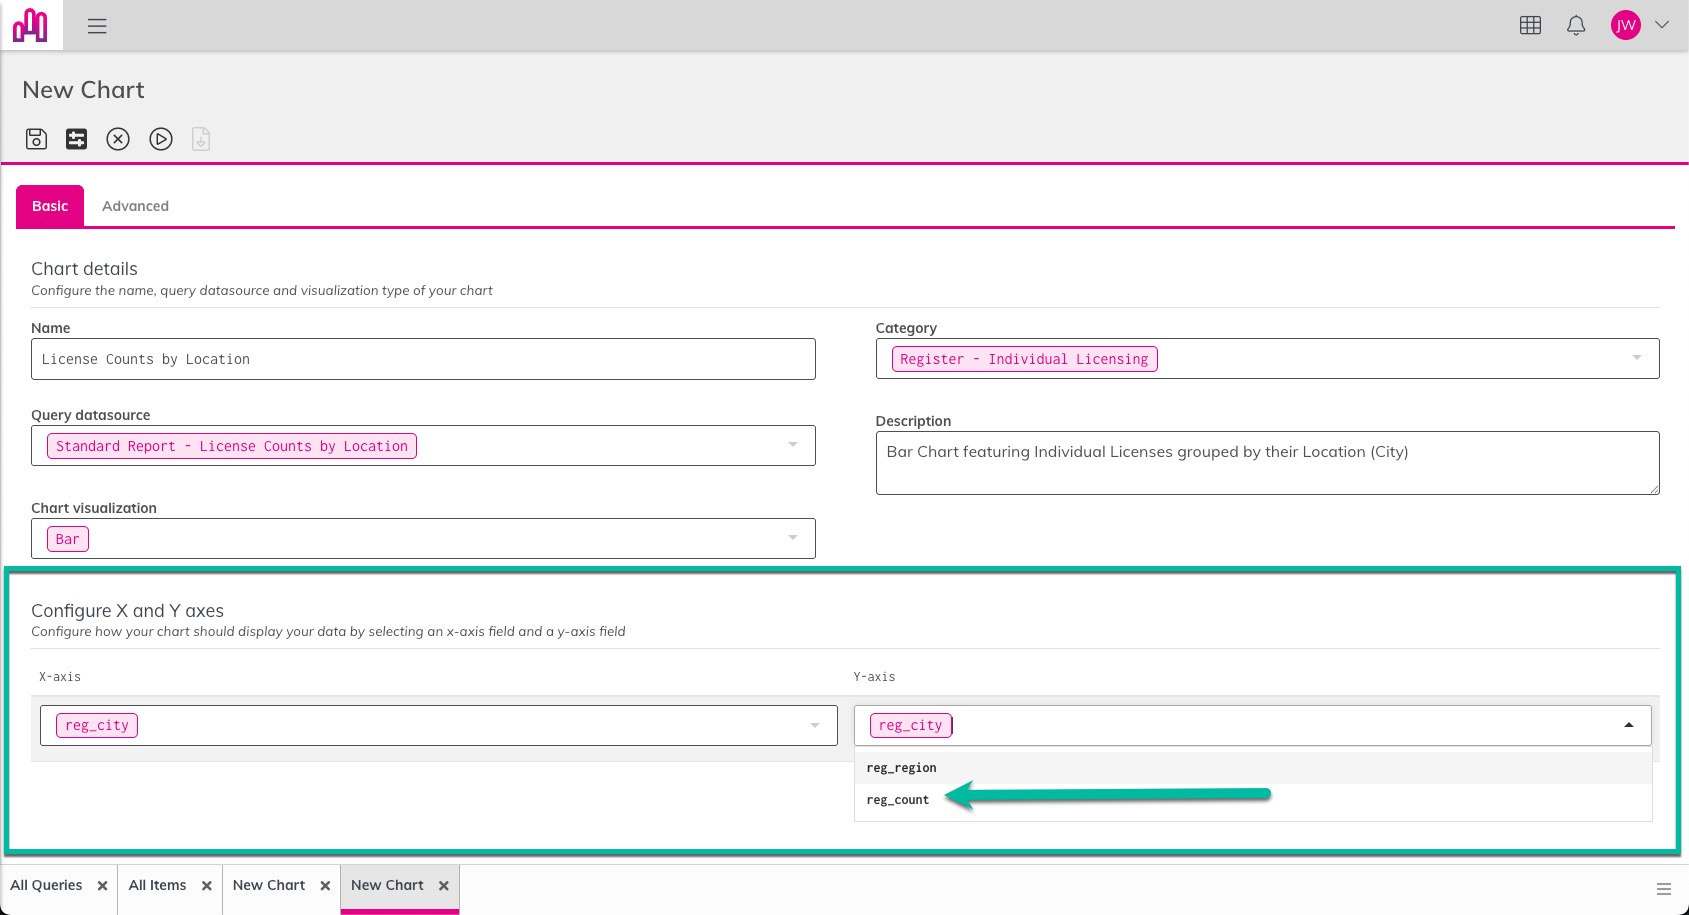Switch to the Advanced tab
Image resolution: width=1689 pixels, height=915 pixels.
135,206
